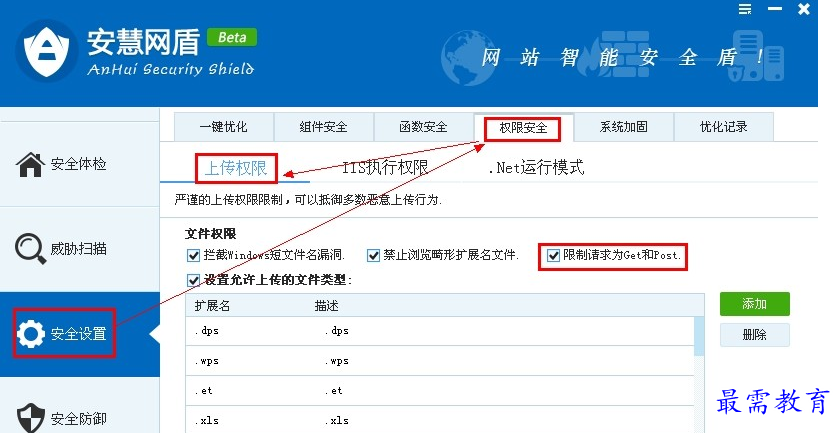Switch to the 权限安全 tab
Viewport: 838px width, 433px height.
[x=523, y=127]
